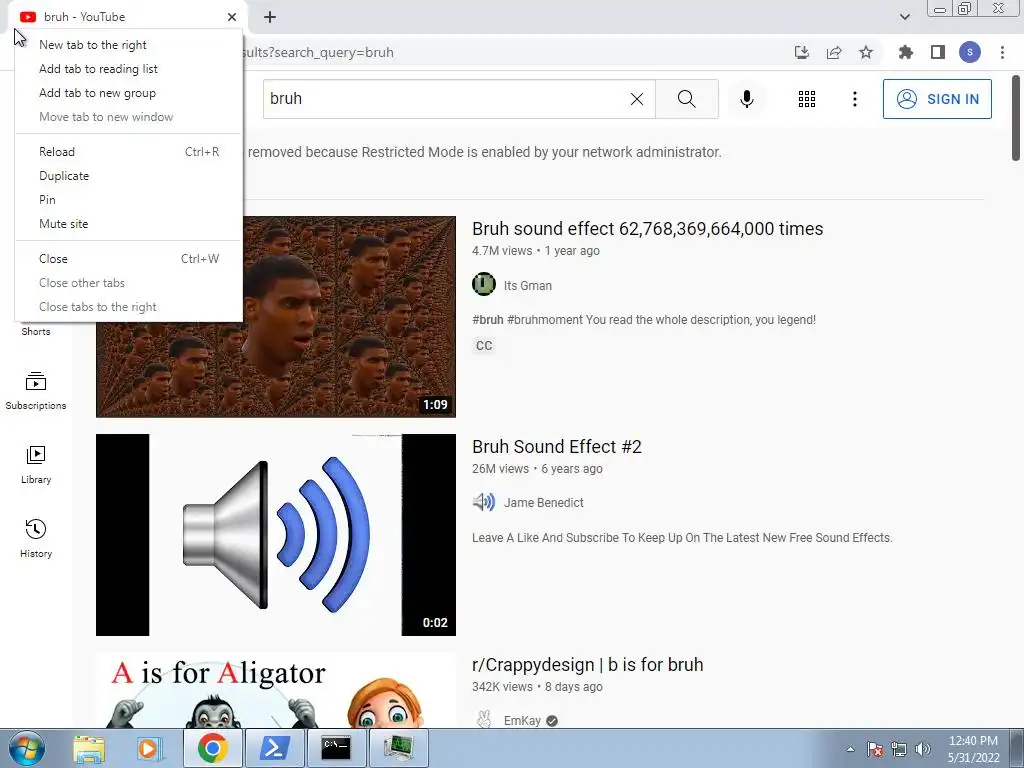Pin the tab from context menu
The width and height of the screenshot is (1024, 768).
click(129, 200)
